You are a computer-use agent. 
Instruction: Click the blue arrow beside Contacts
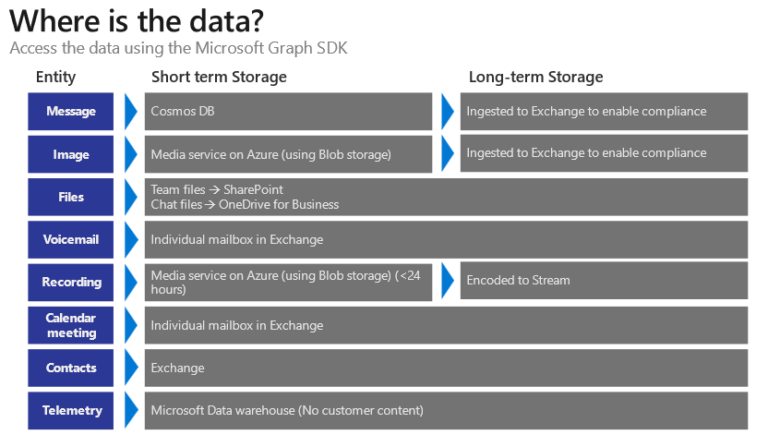(130, 368)
